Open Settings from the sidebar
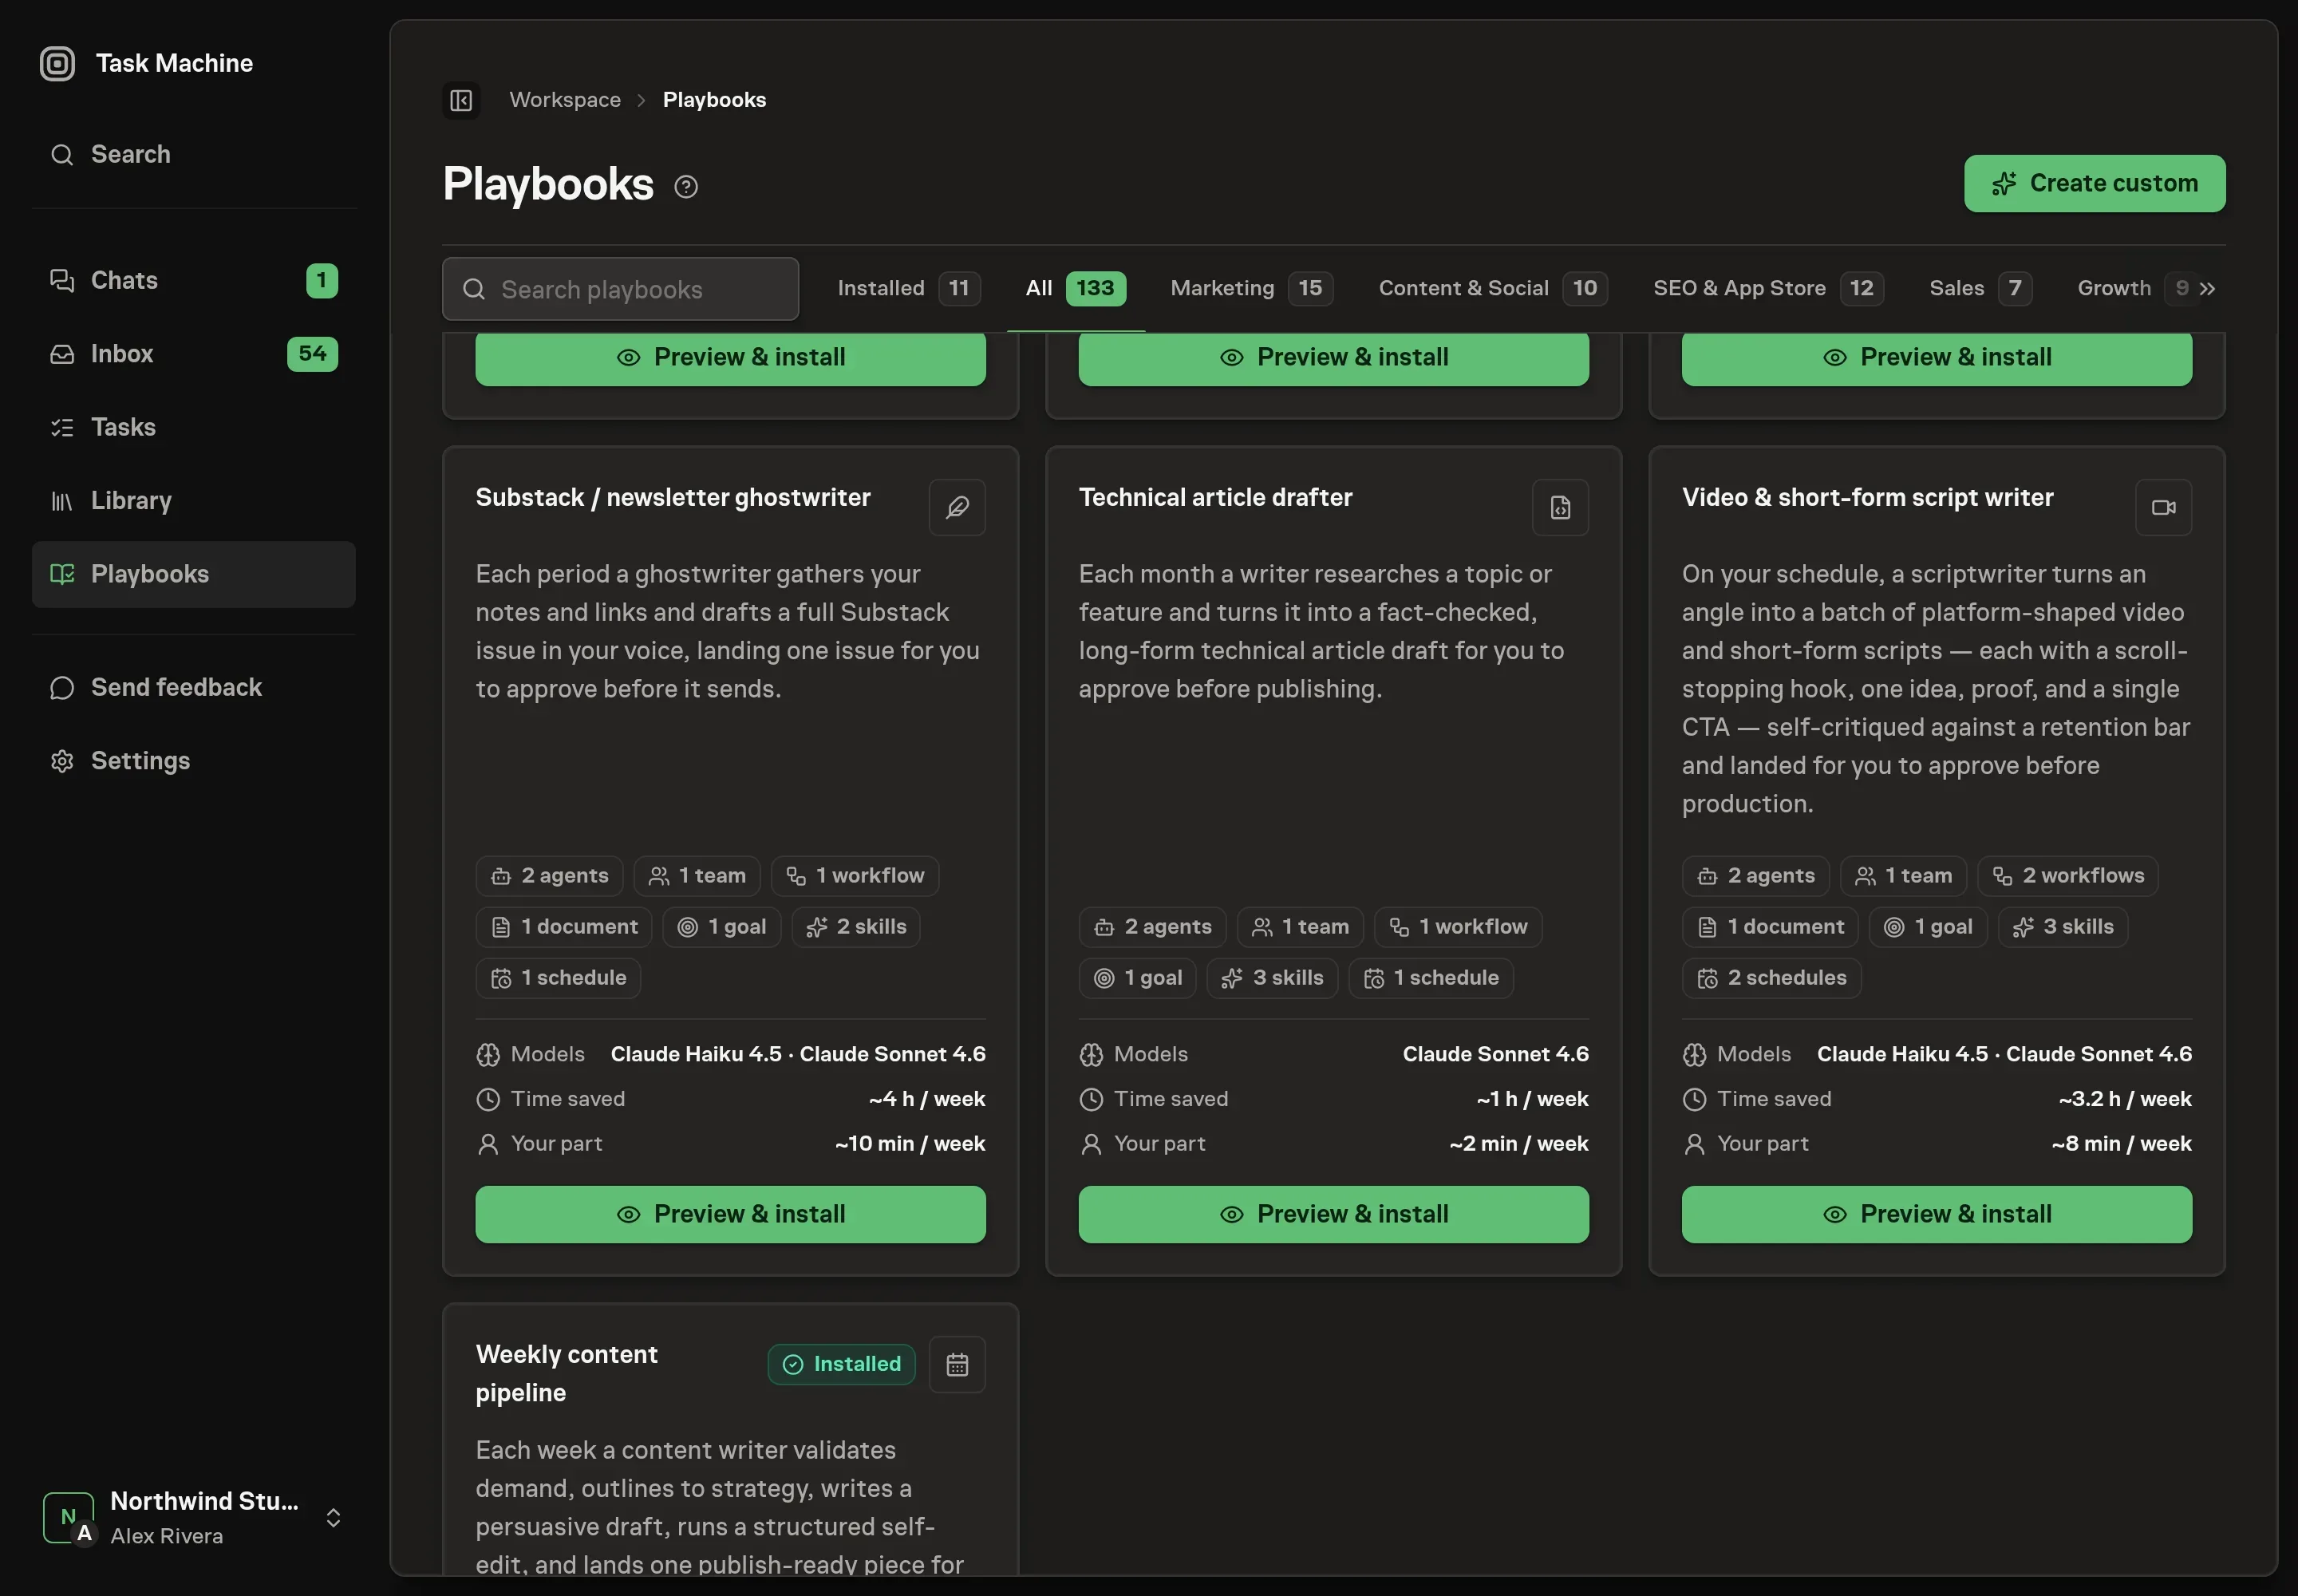 (194, 761)
